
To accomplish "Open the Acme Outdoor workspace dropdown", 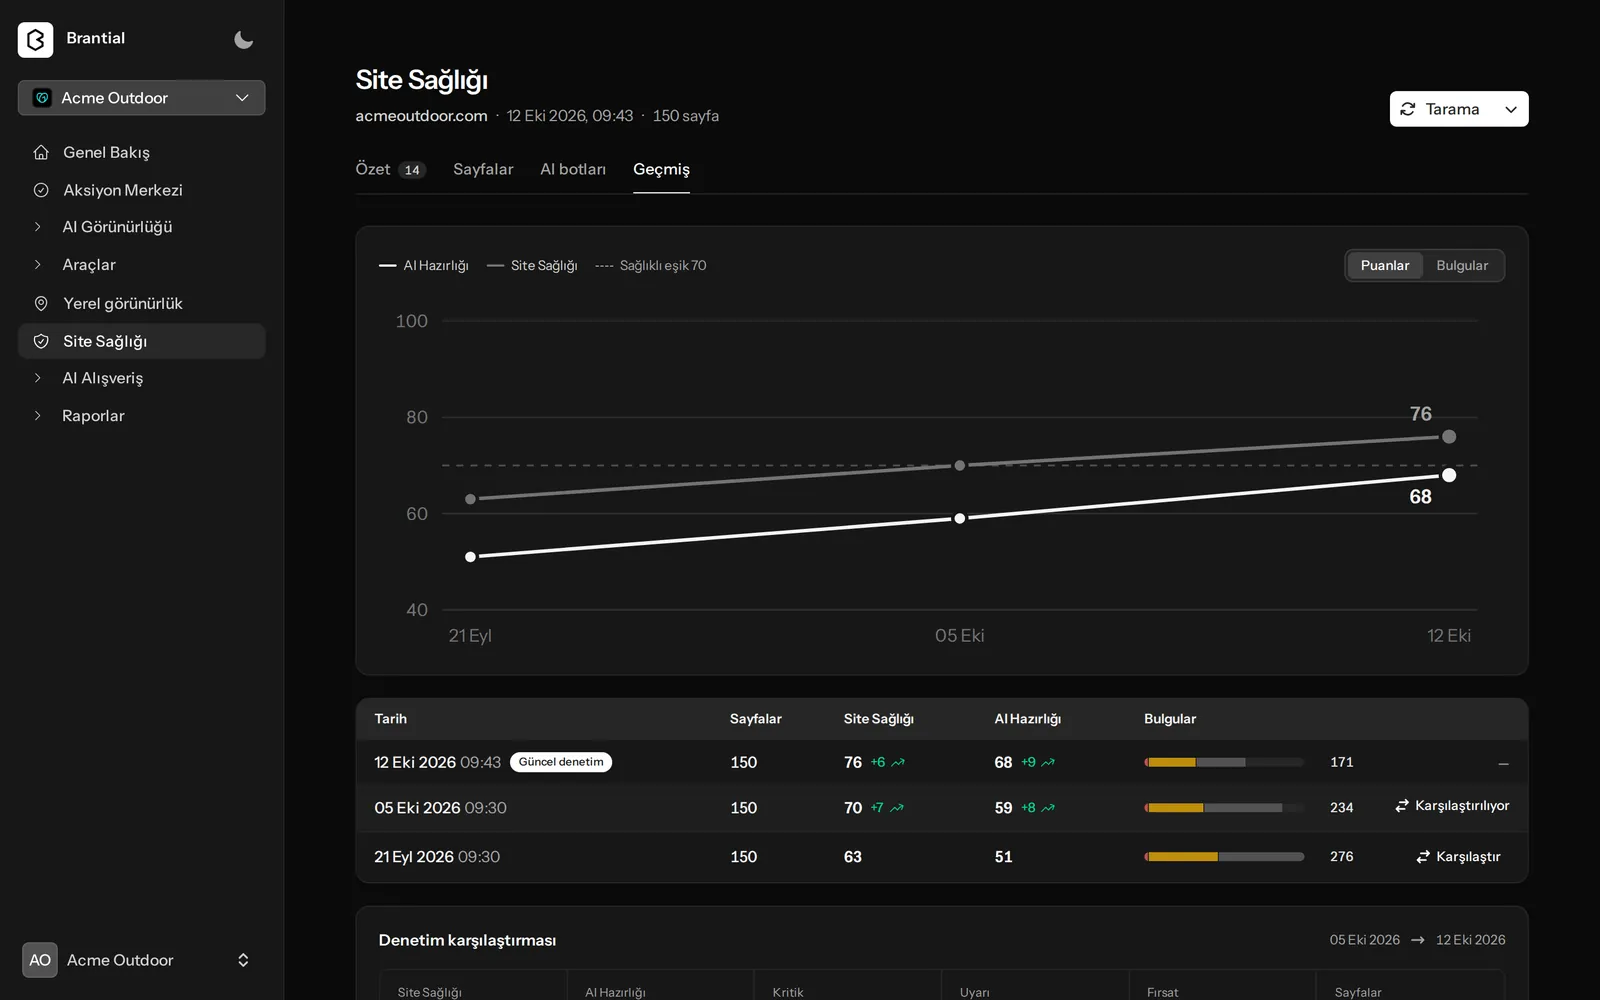I will pos(141,98).
